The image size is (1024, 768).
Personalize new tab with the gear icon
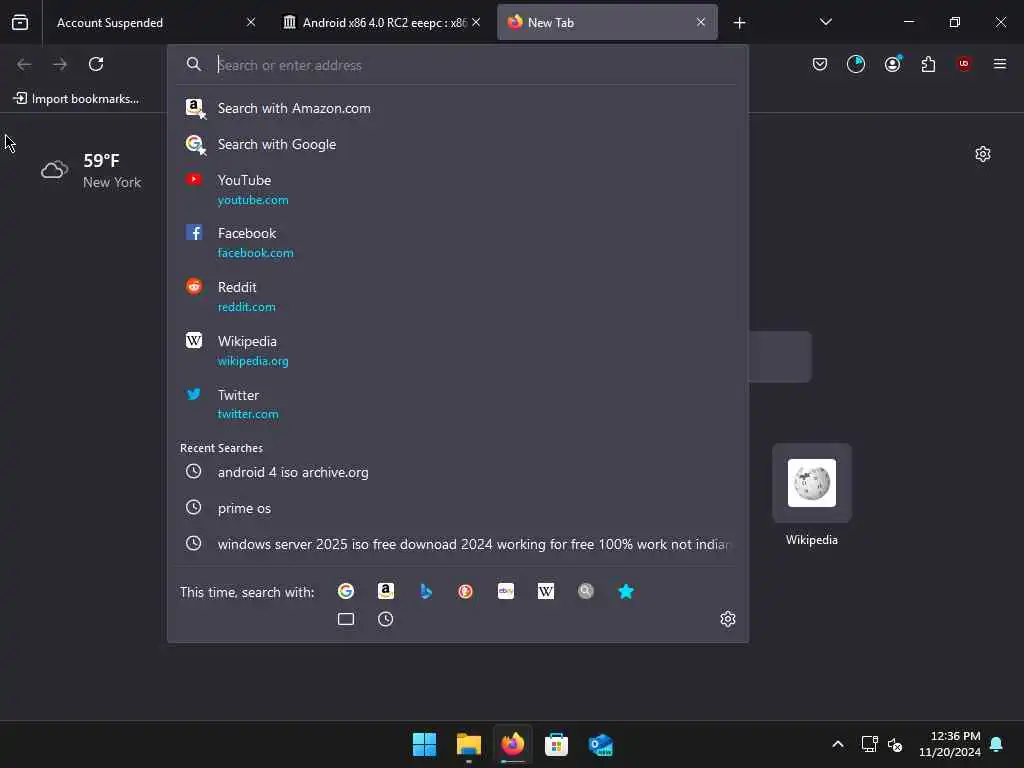(983, 154)
